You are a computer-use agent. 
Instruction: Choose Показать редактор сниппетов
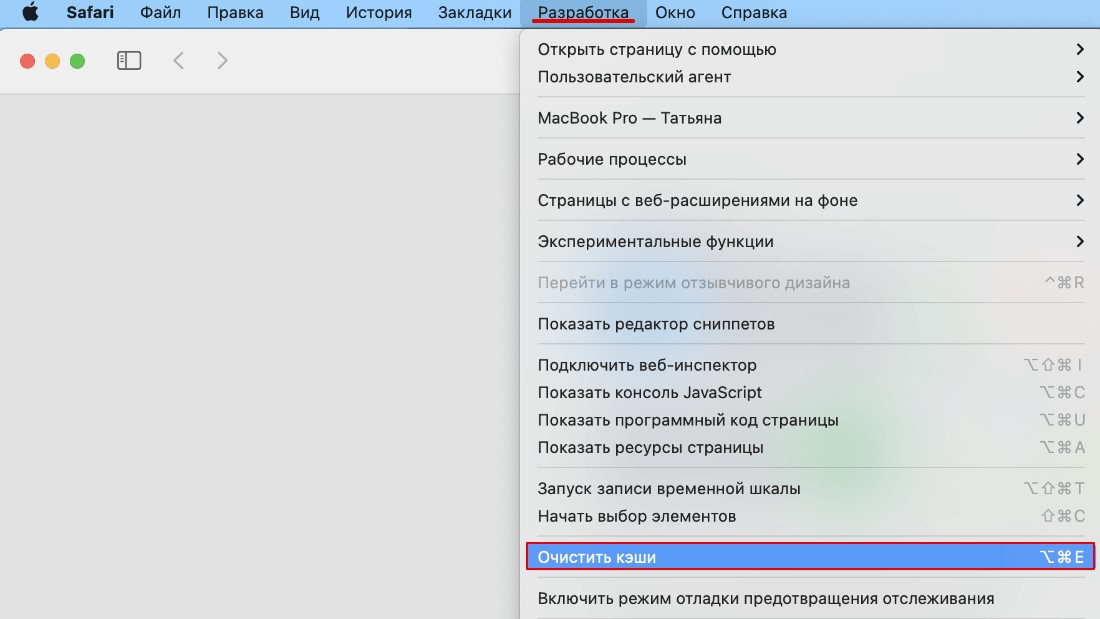(x=810, y=324)
